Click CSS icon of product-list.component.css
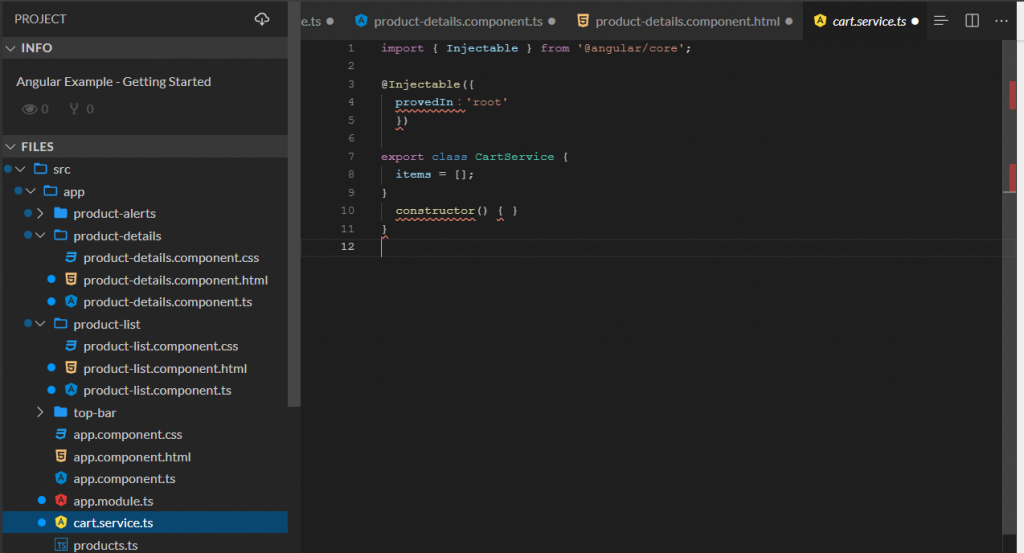1024x553 pixels. (x=71, y=346)
